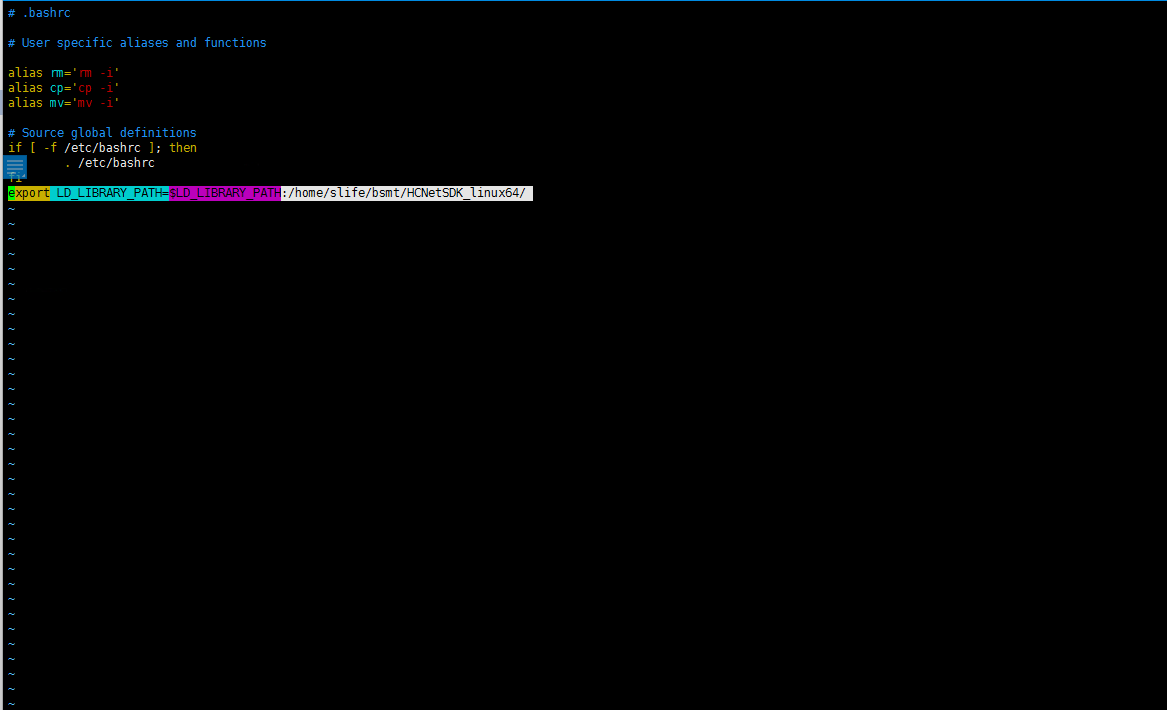The height and width of the screenshot is (710, 1167).
Task: Select the magenta $LD_LIBRARY_PATH variable highlight
Action: 222,192
